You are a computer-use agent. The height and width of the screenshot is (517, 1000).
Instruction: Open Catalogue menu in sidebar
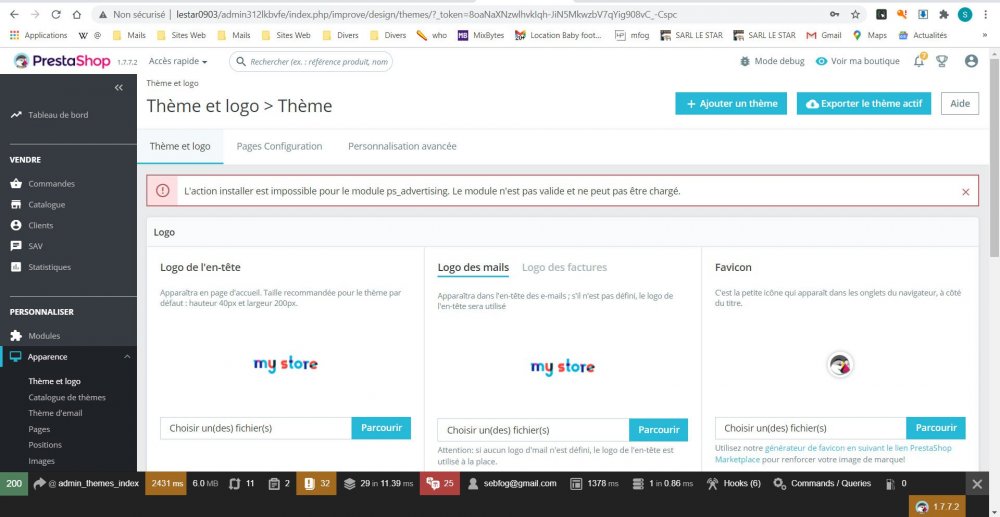(38, 205)
